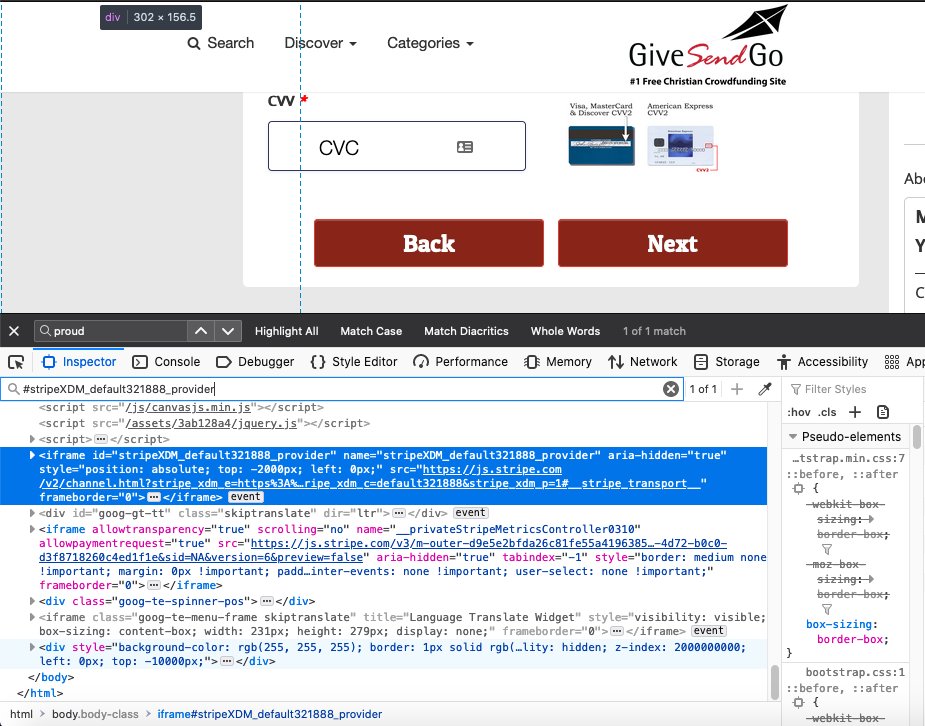Click the find bar text field containing 'proud'
This screenshot has width=925, height=726.
(x=111, y=331)
